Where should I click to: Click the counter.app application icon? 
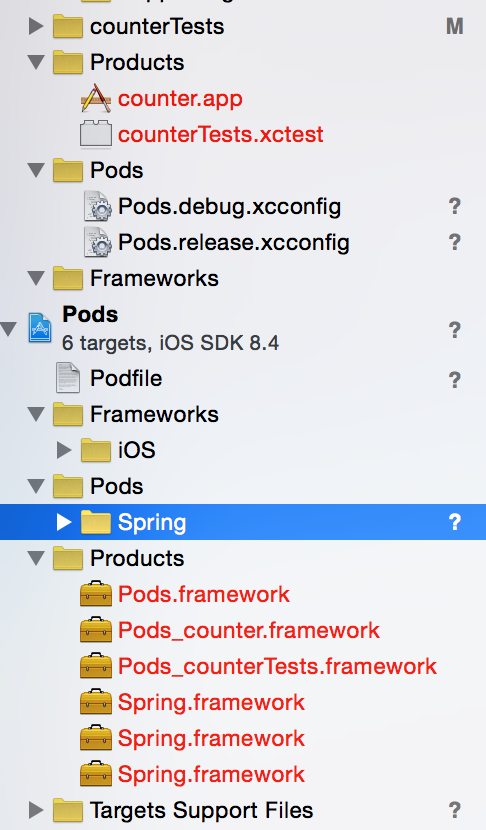(96, 98)
